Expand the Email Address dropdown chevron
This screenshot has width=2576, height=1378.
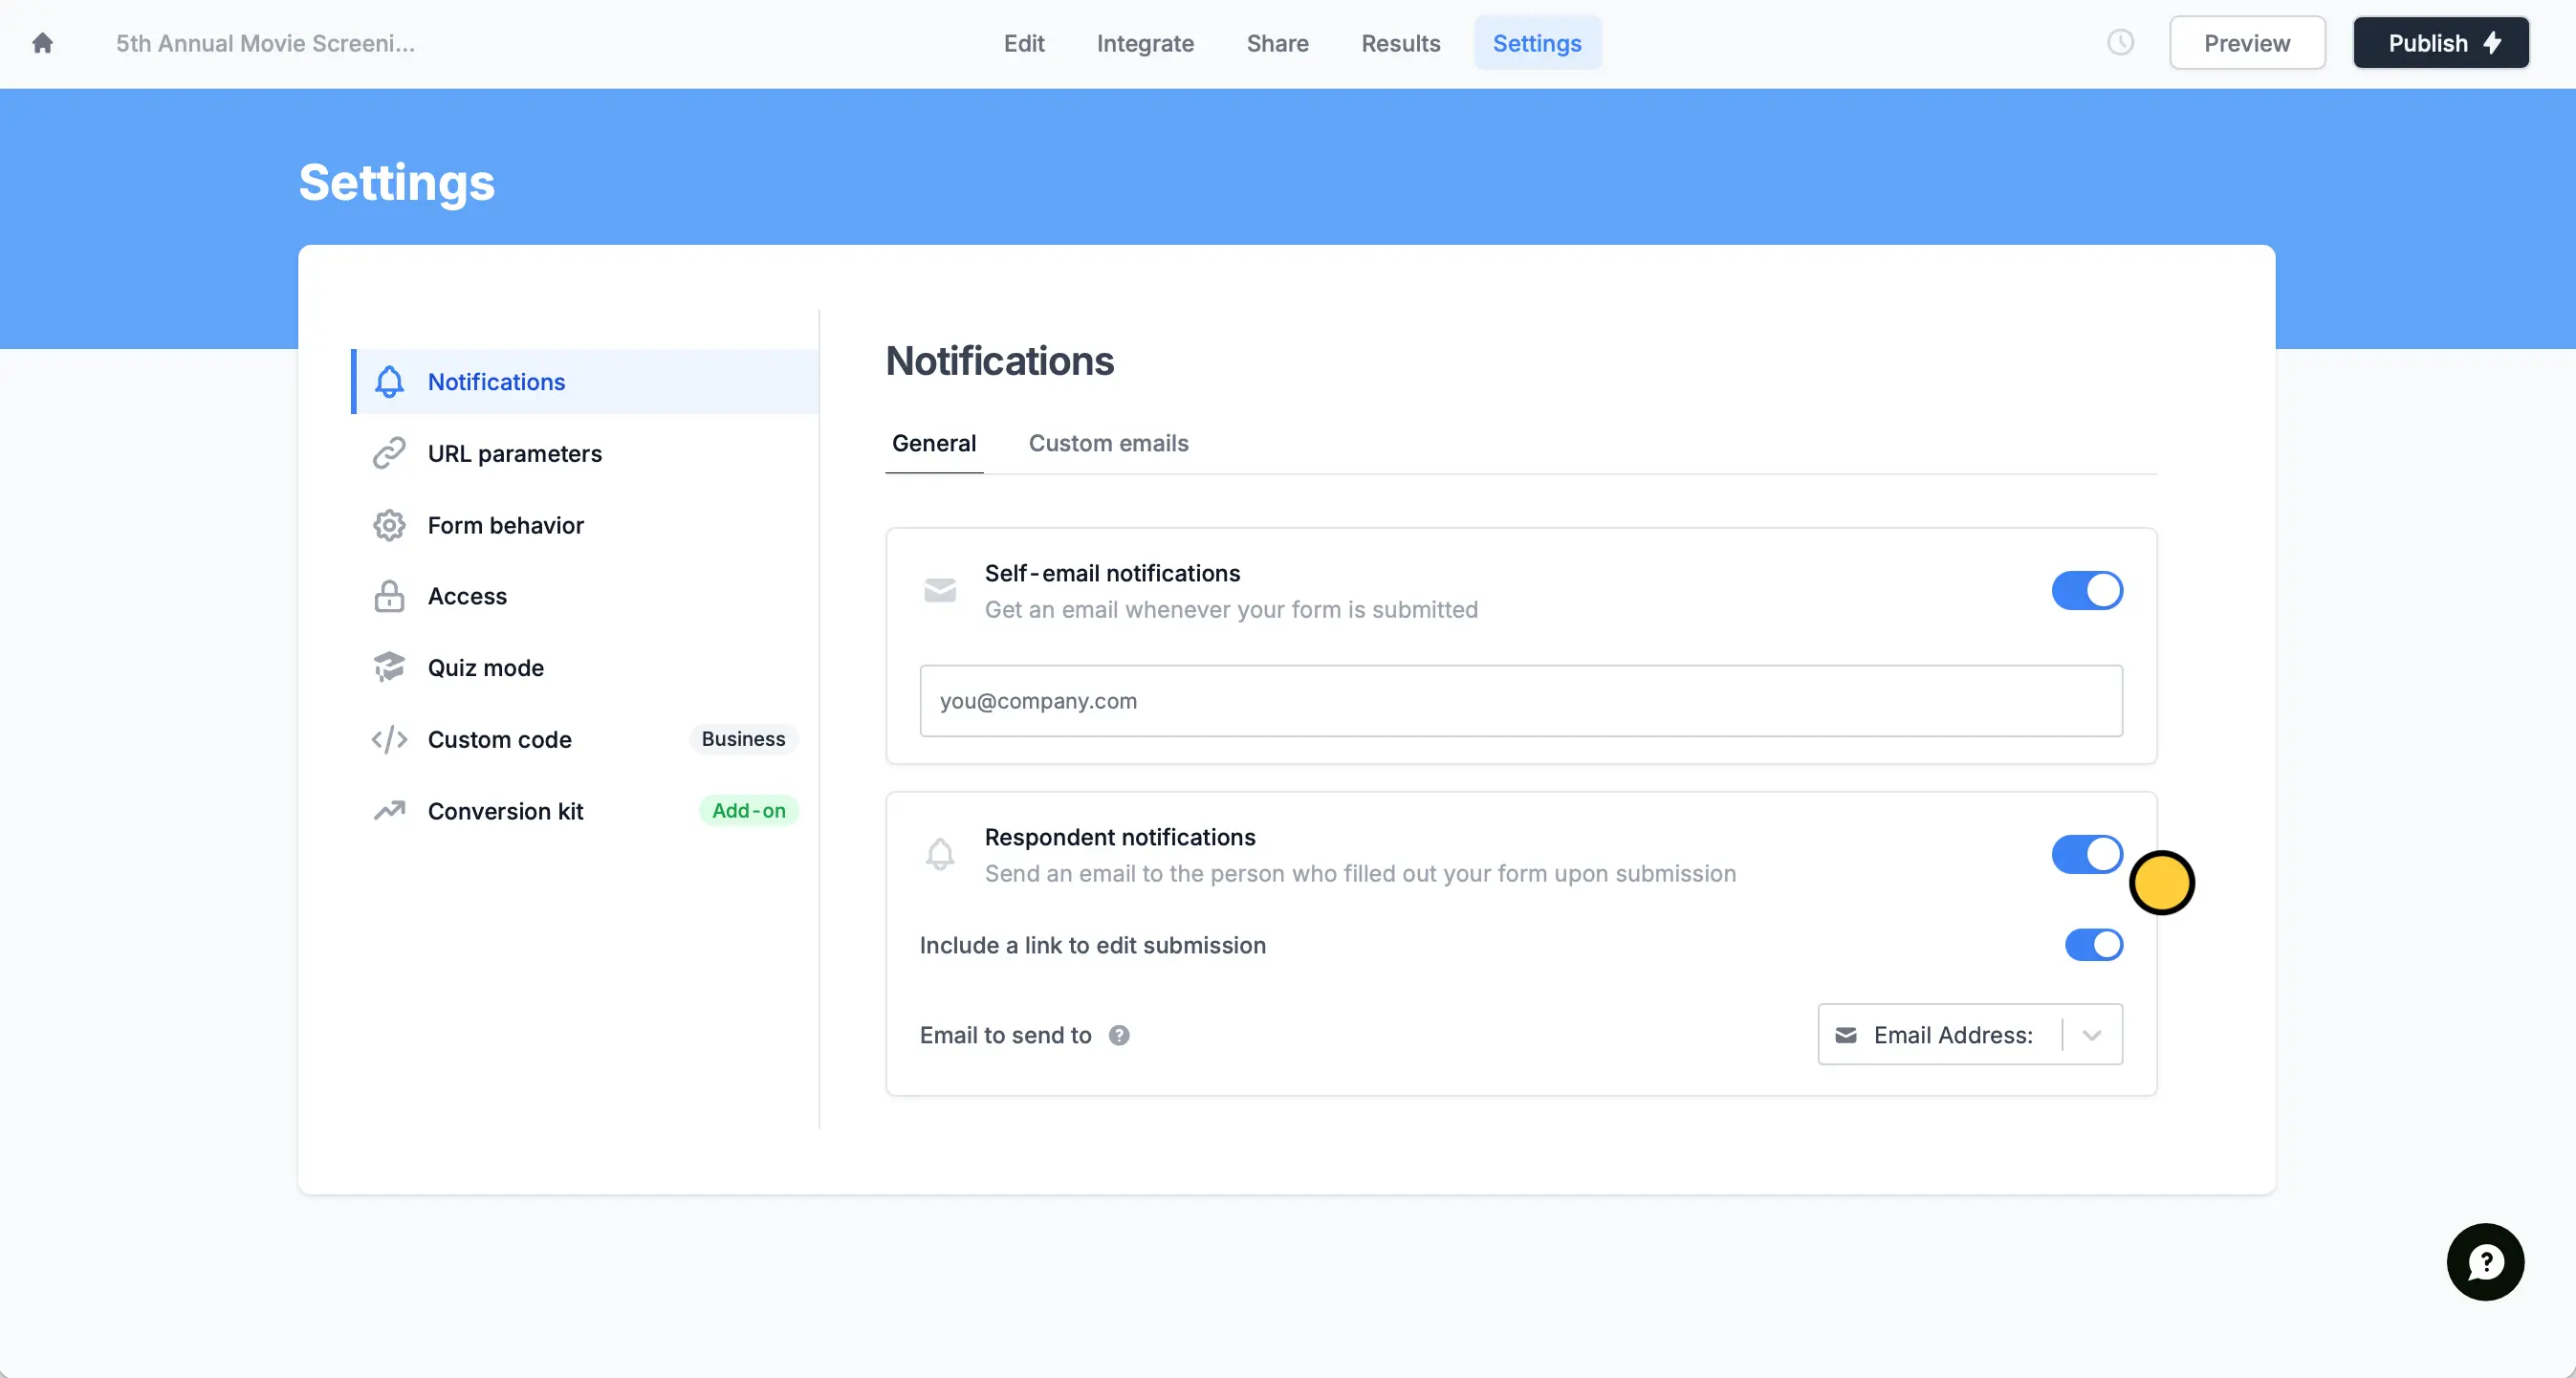point(2091,1036)
